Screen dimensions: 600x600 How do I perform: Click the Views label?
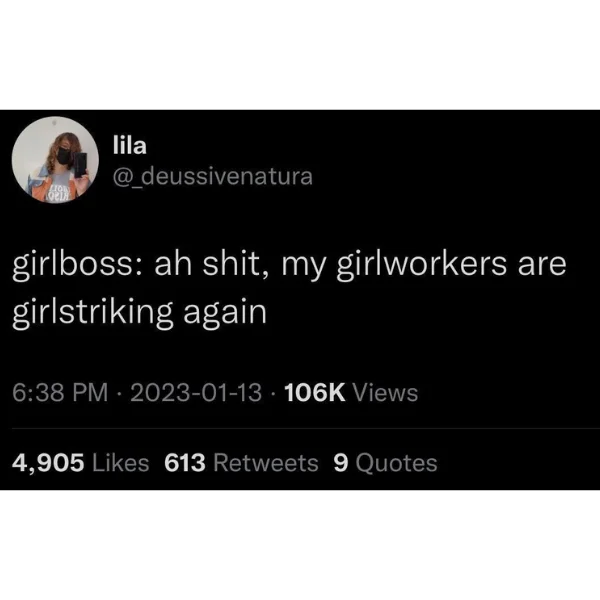(x=385, y=393)
